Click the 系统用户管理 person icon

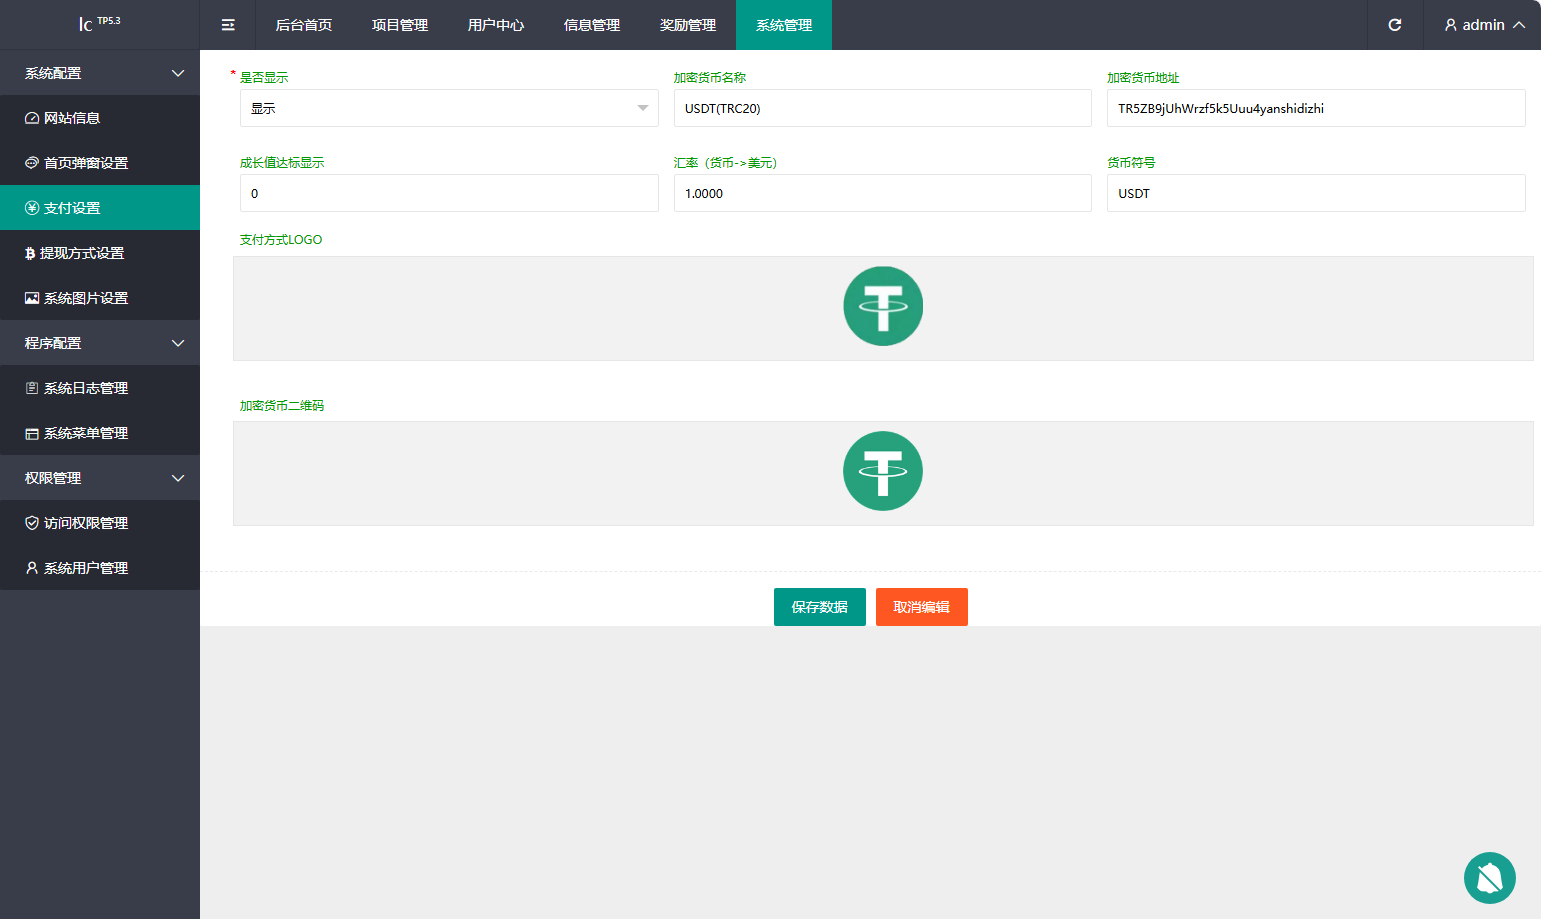coord(32,568)
